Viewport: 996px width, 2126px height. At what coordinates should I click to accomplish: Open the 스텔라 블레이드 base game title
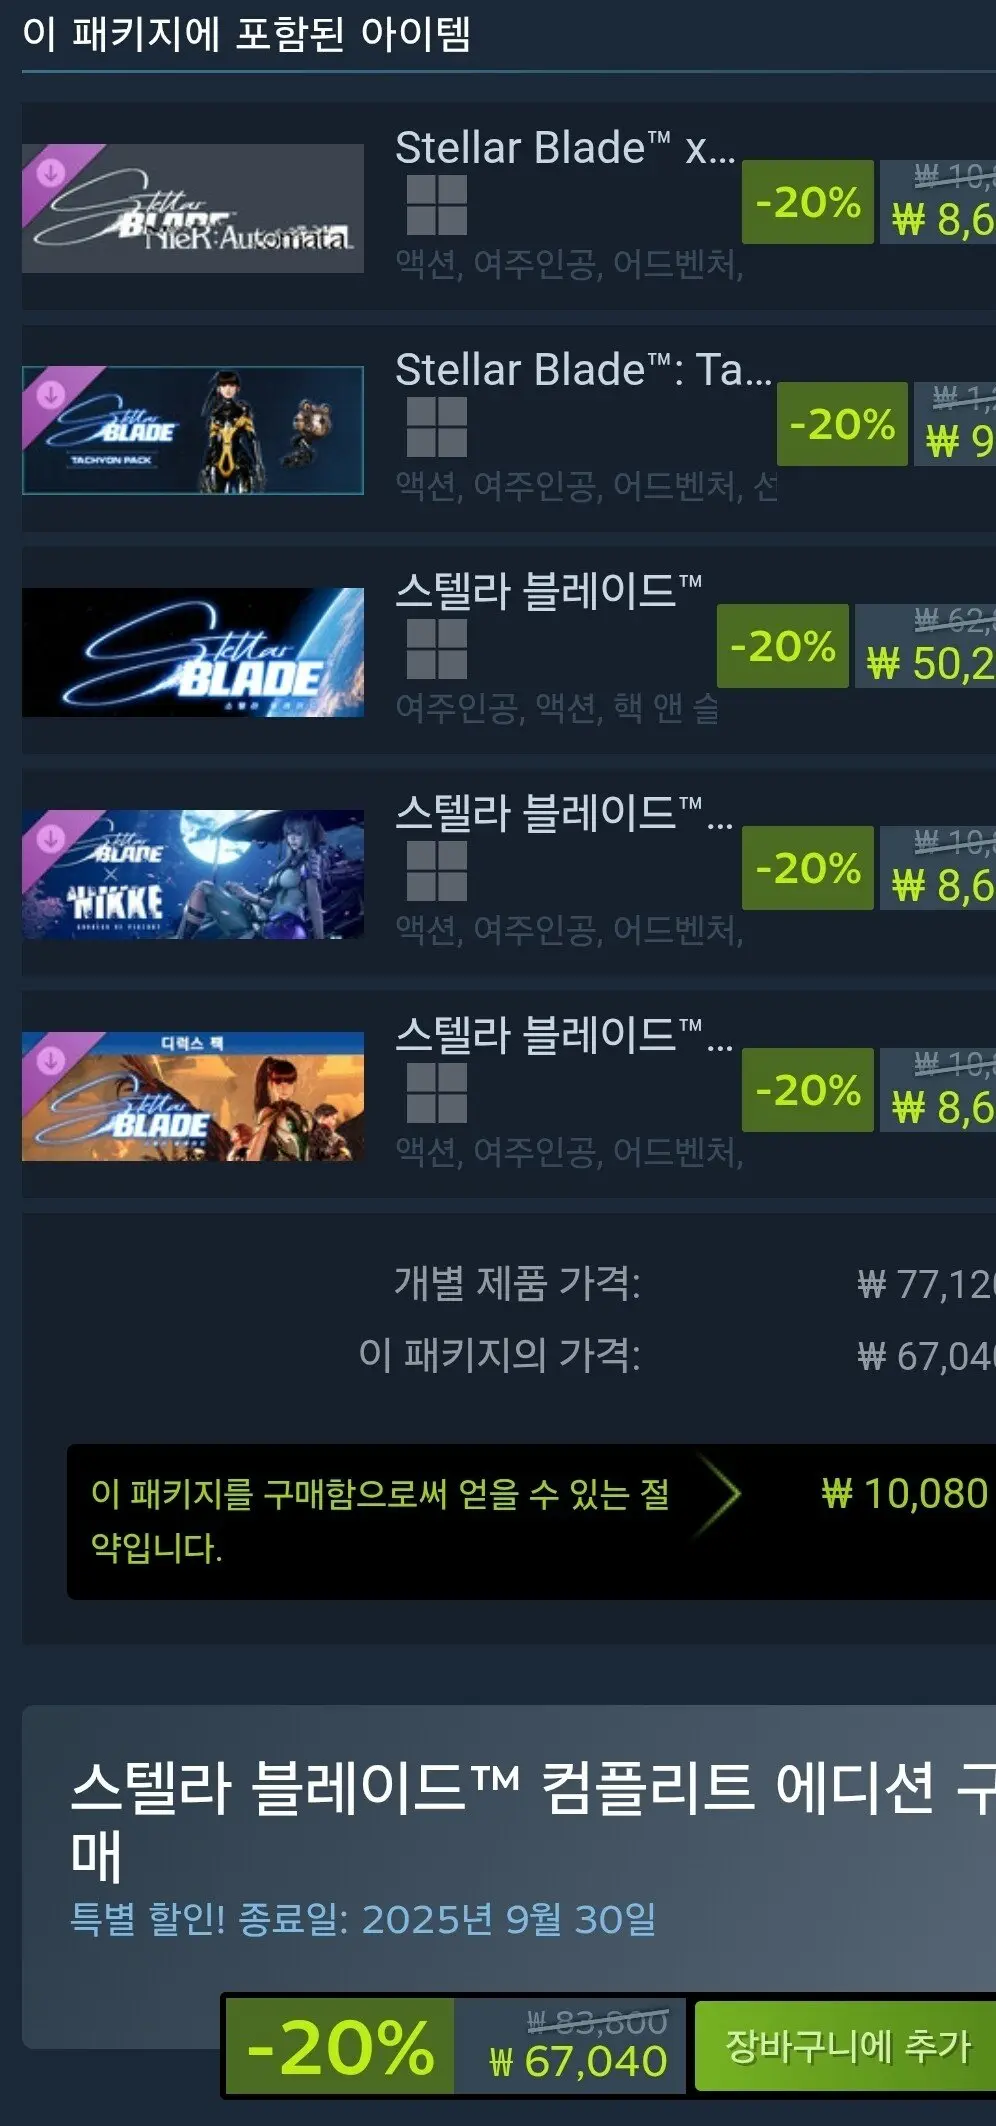pyautogui.click(x=548, y=591)
